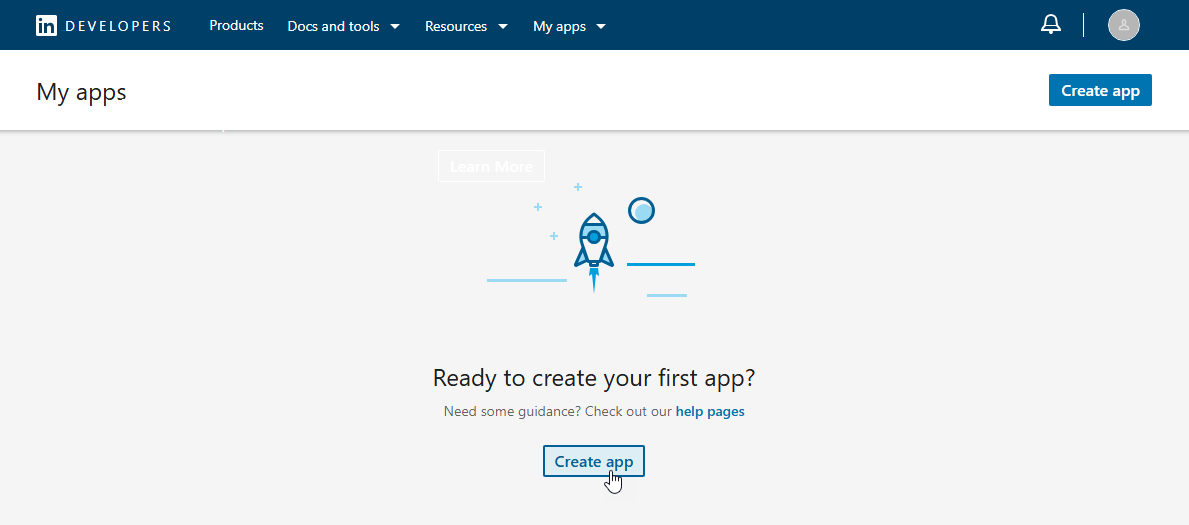Open the profile avatar menu
1189x525 pixels.
pyautogui.click(x=1123, y=25)
